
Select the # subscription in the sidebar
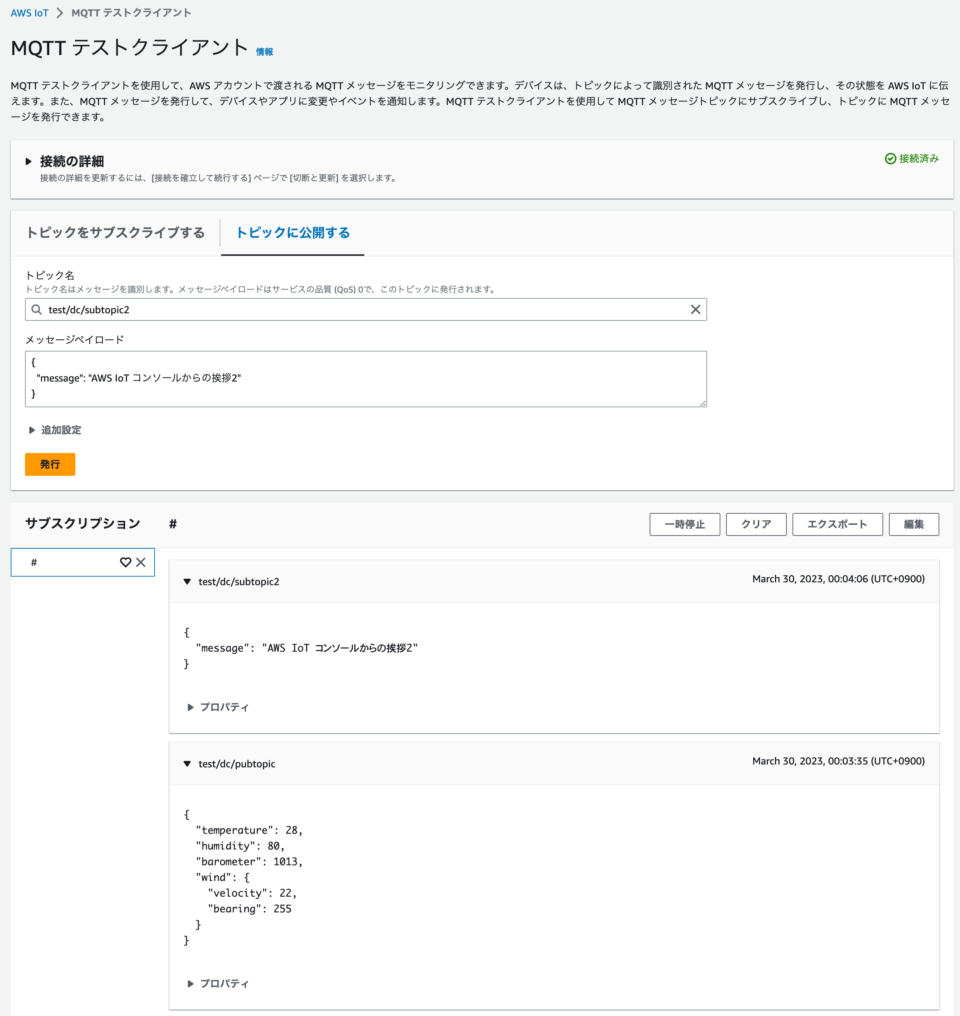[60, 562]
